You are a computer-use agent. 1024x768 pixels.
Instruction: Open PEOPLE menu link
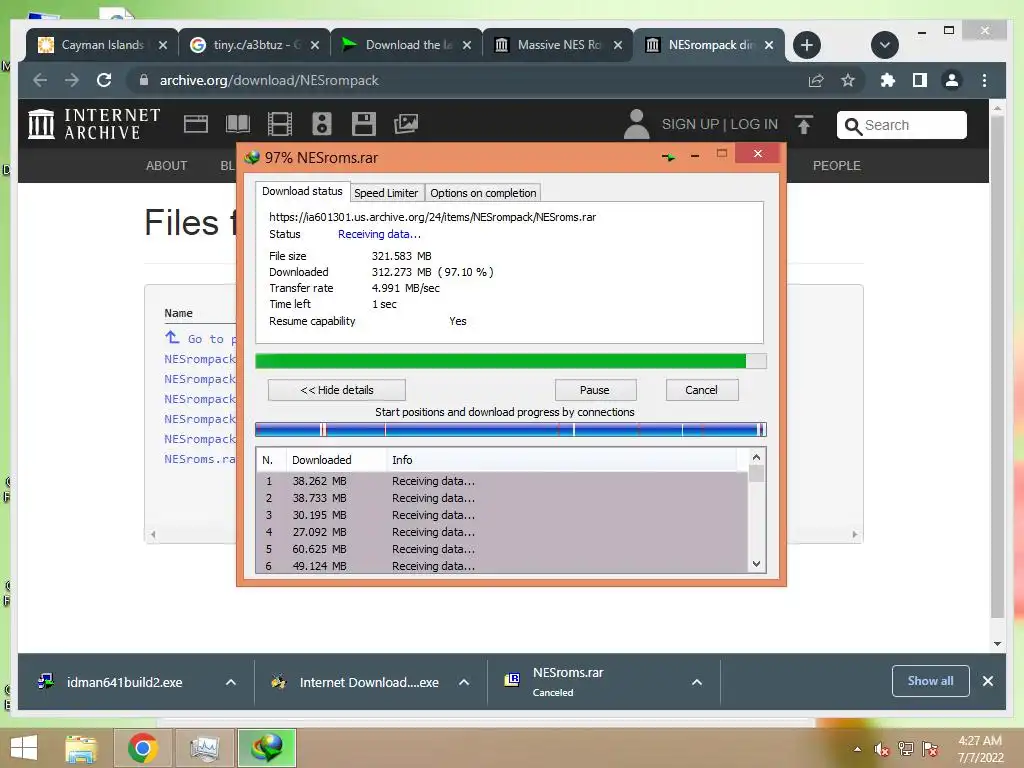(x=837, y=166)
